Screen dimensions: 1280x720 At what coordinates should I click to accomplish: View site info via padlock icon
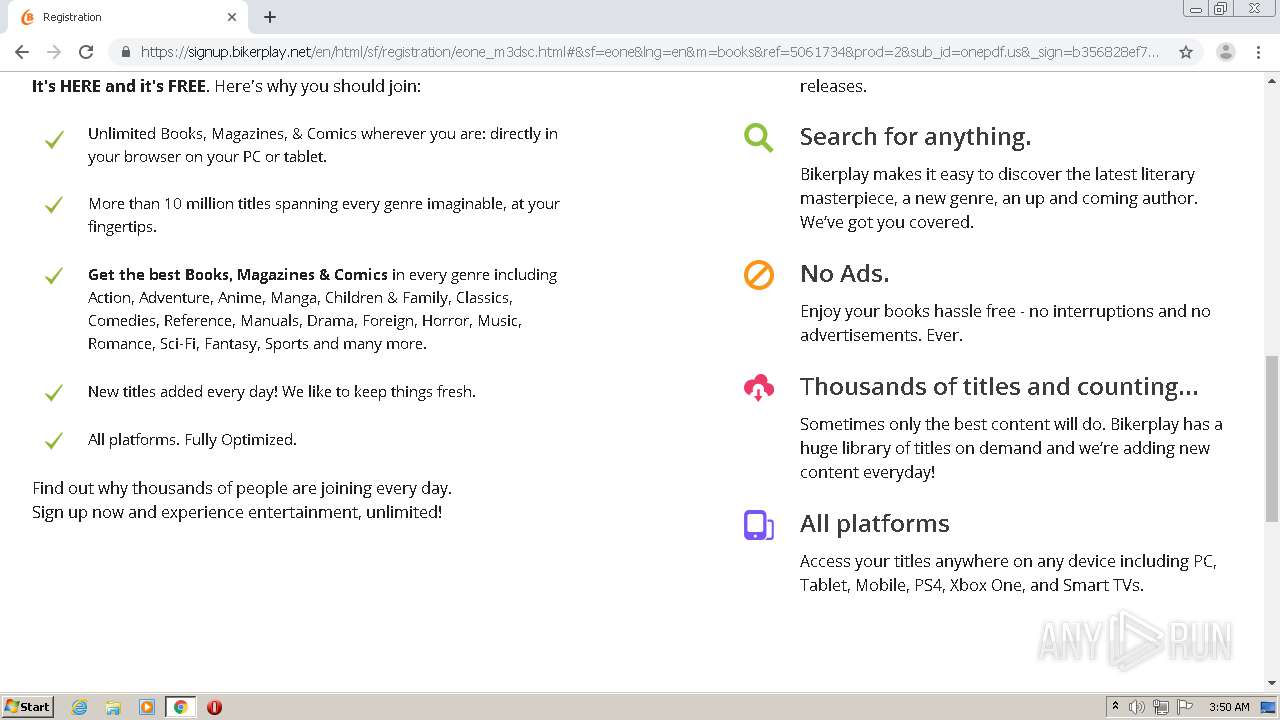point(126,52)
